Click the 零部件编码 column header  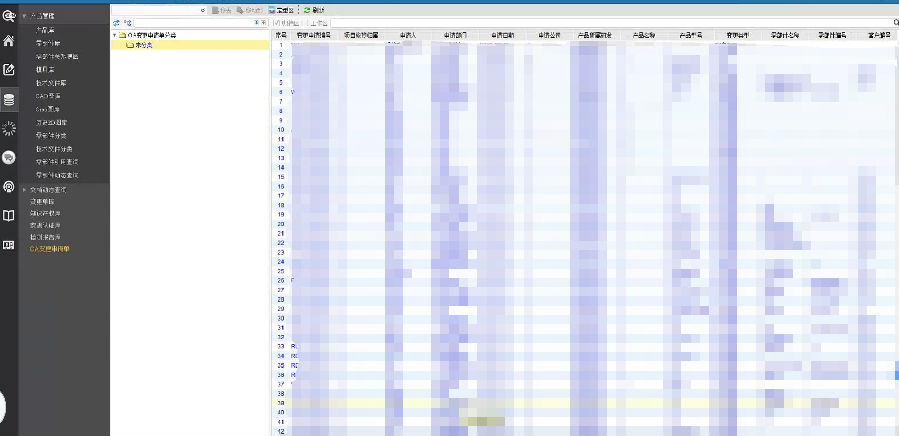pyautogui.click(x=832, y=35)
